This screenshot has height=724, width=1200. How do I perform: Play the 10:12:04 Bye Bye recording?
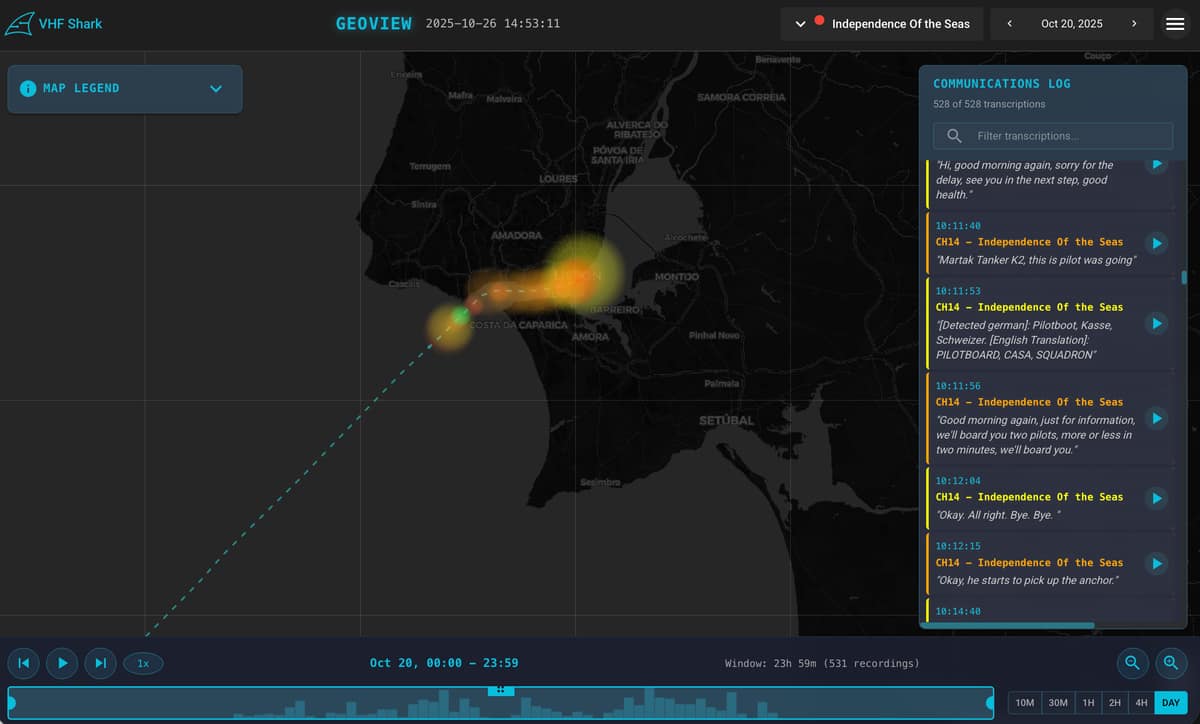click(x=1156, y=498)
